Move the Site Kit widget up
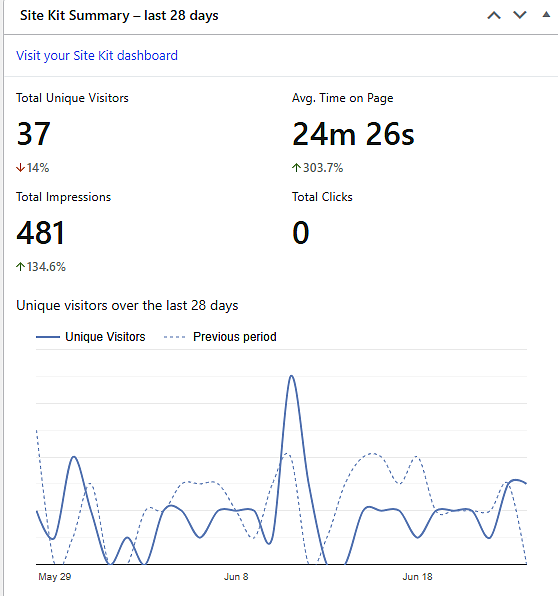The image size is (558, 596). 494,15
